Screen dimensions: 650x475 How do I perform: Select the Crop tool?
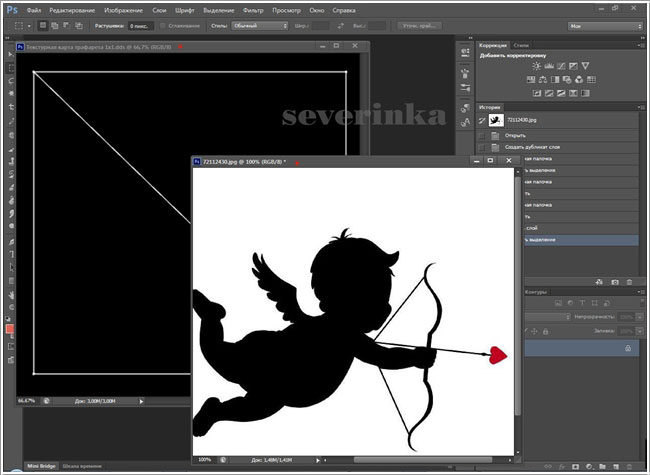pyautogui.click(x=10, y=106)
